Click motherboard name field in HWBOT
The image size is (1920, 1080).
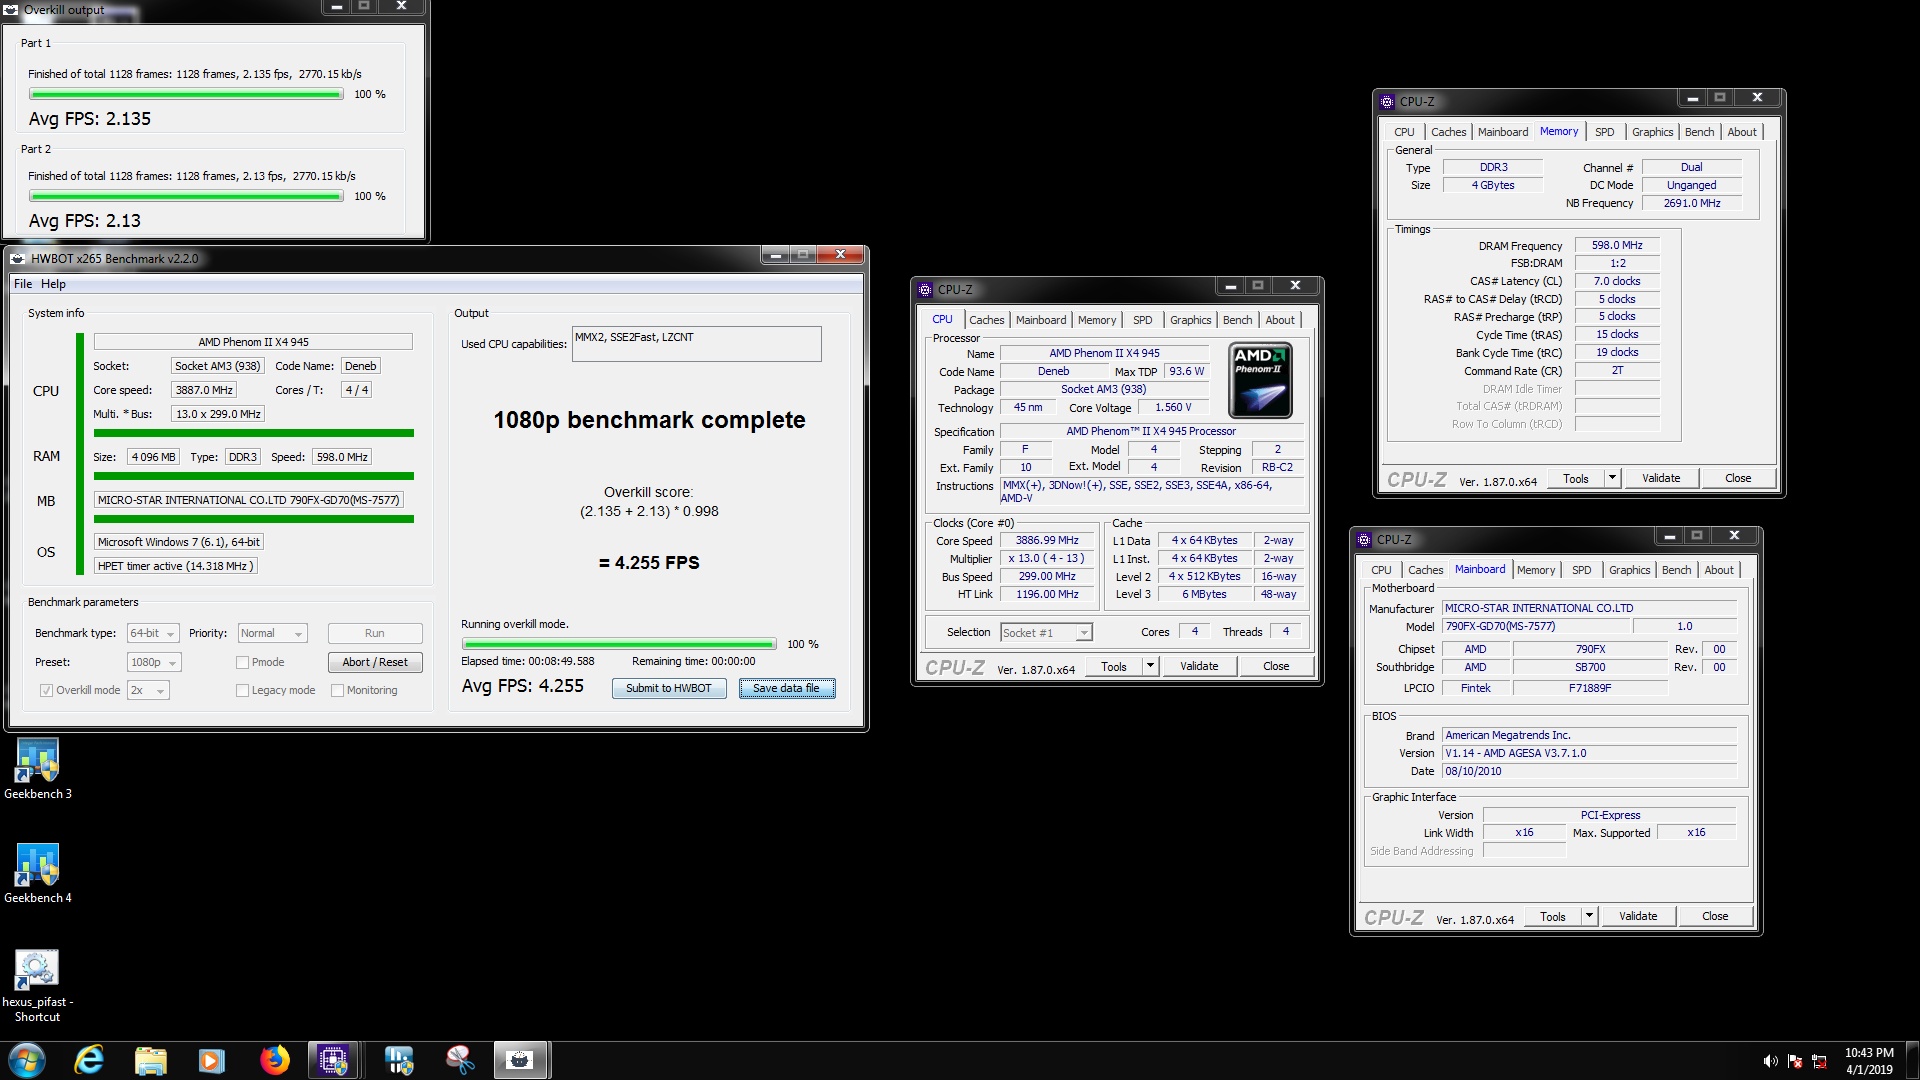(x=248, y=500)
